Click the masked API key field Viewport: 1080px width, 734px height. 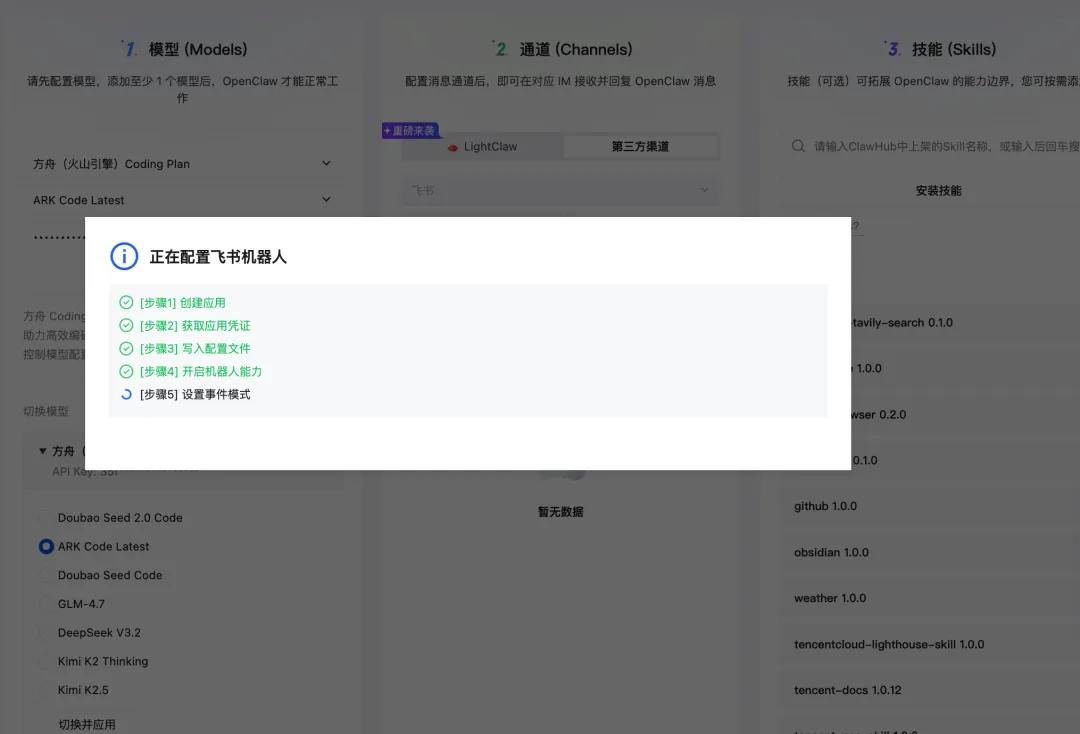point(59,237)
